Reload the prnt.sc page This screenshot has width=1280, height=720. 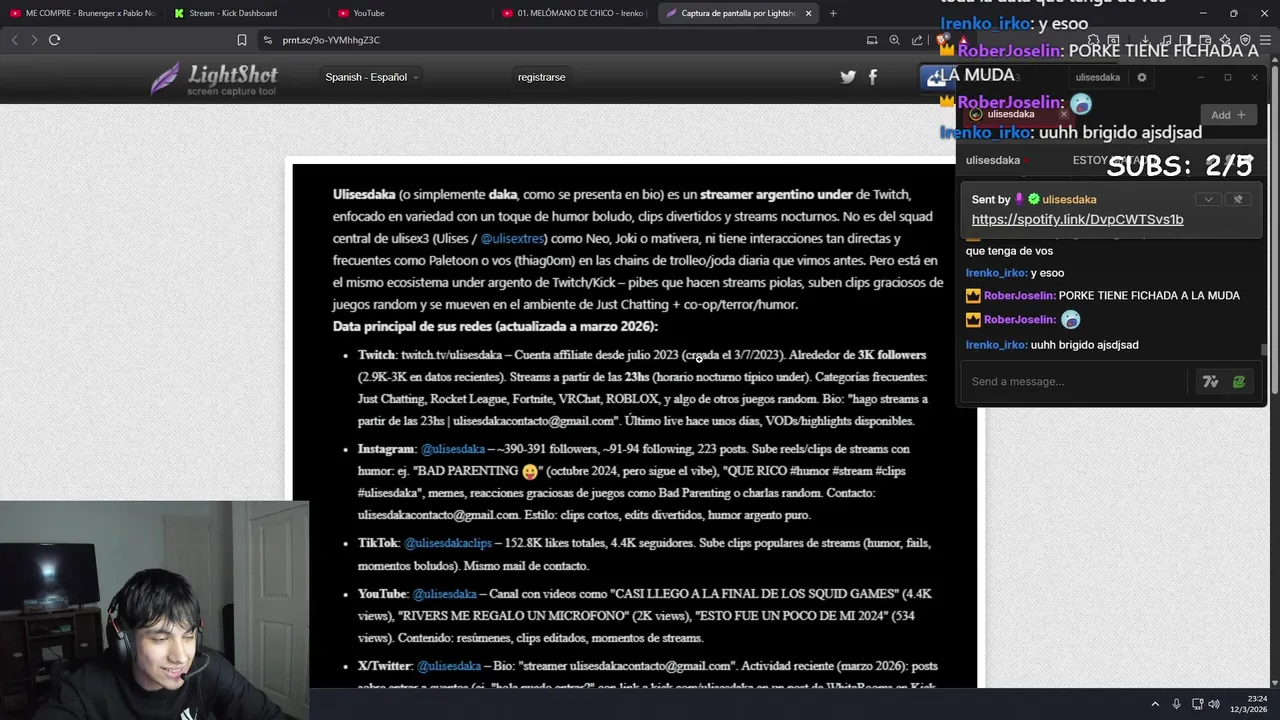tap(54, 40)
